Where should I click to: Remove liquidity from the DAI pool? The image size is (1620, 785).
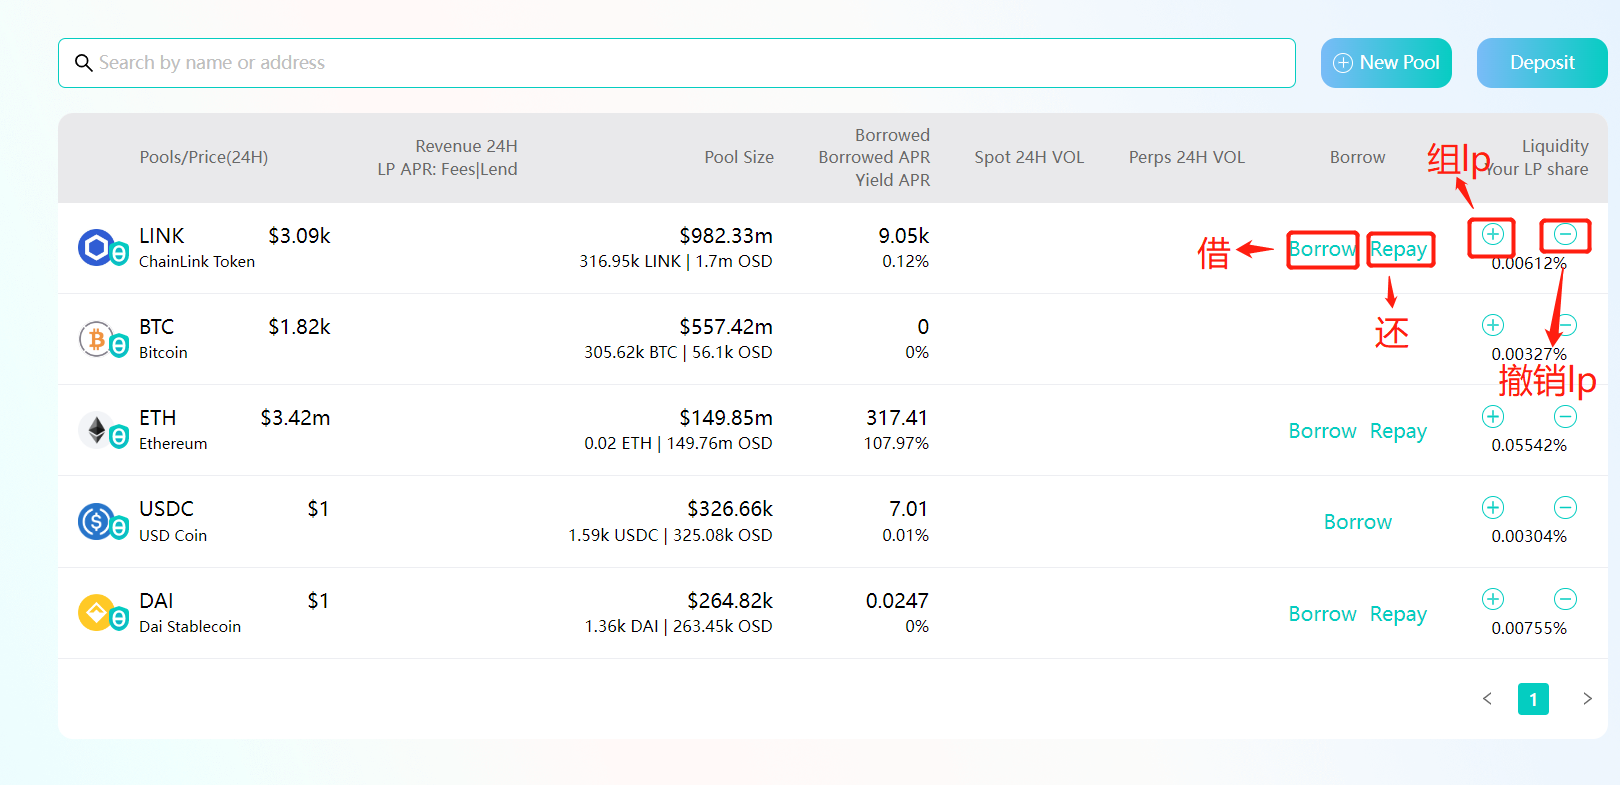point(1565,599)
